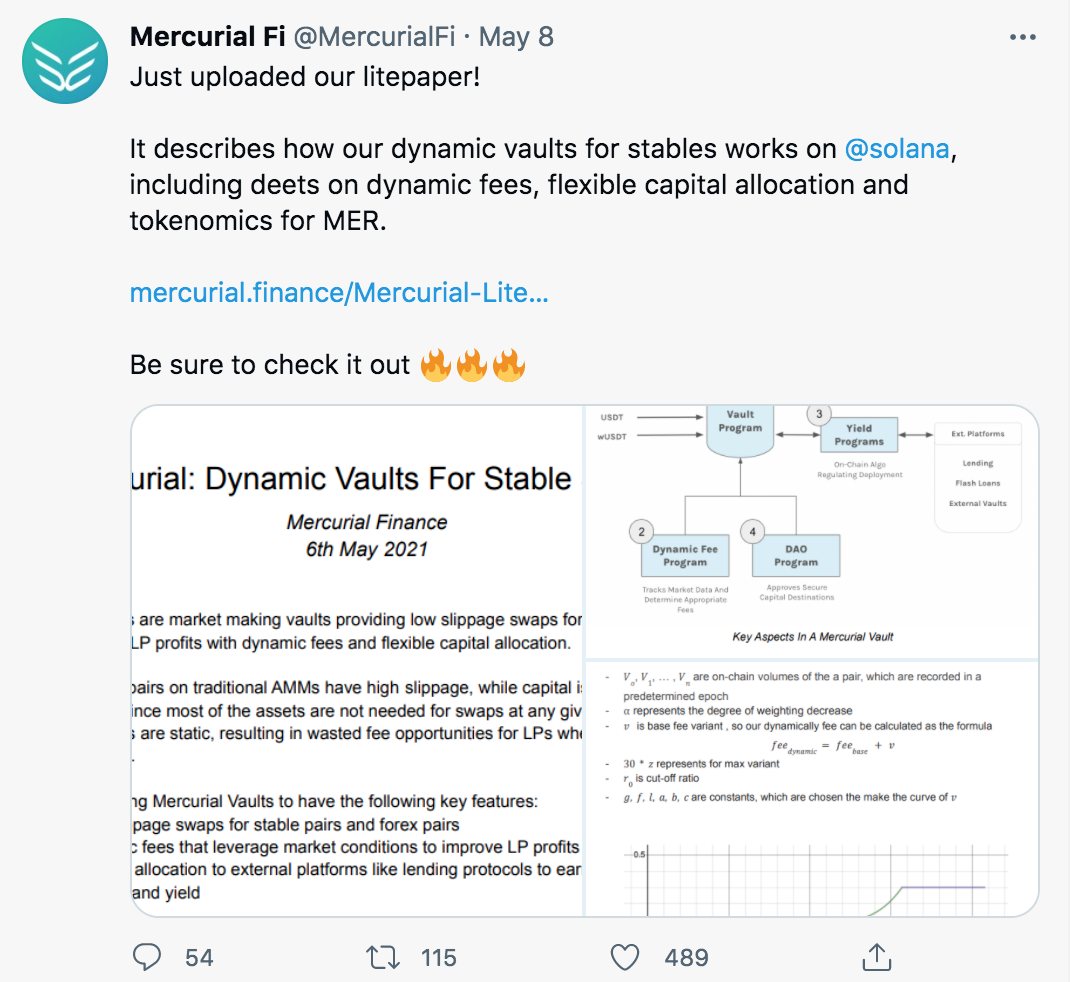Viewport: 1074px width, 982px height.
Task: Open the Mercurial Vault diagram image
Action: [x=812, y=531]
